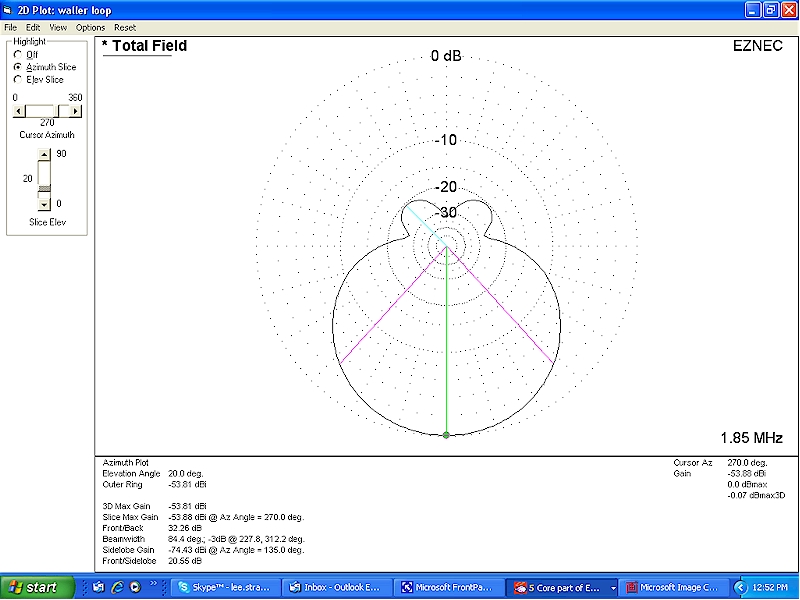The height and width of the screenshot is (600, 800).
Task: Click Reset in the menu bar
Action: (125, 27)
